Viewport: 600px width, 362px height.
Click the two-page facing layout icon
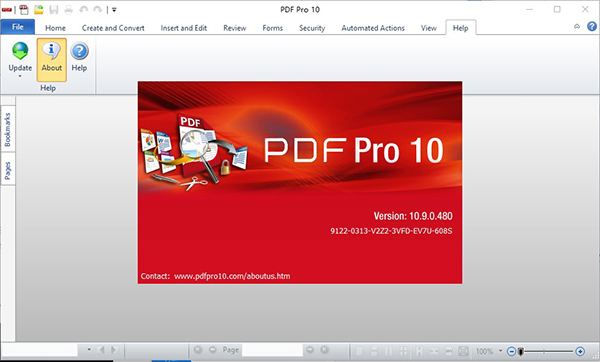pyautogui.click(x=388, y=351)
